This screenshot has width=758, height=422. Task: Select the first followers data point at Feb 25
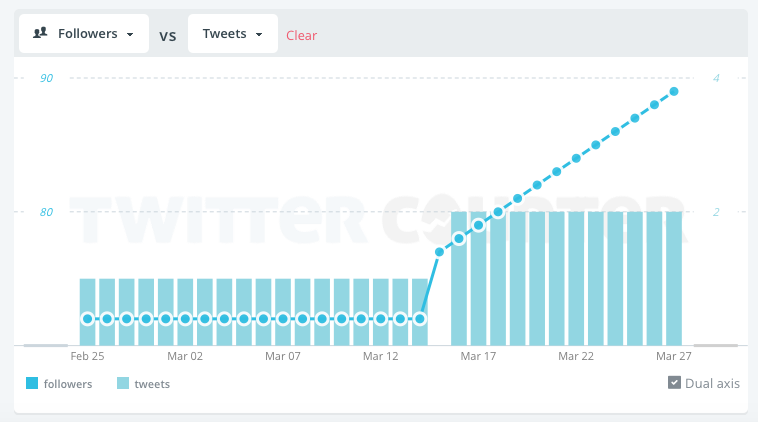[87, 318]
